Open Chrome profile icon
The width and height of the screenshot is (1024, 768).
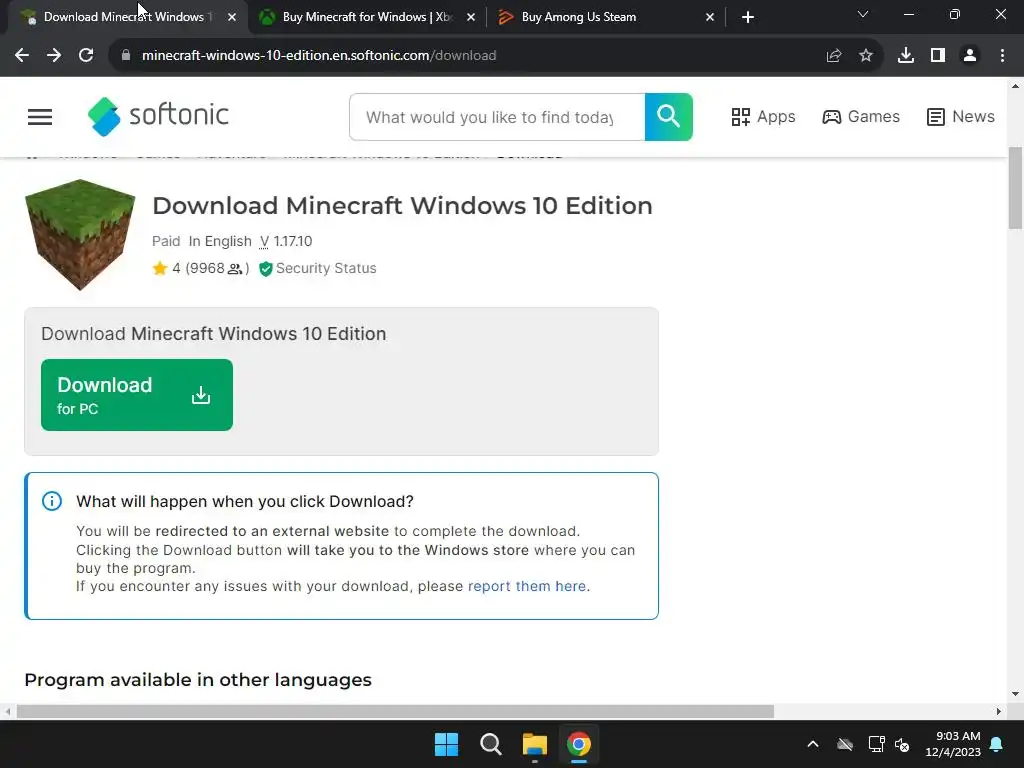pyautogui.click(x=970, y=56)
